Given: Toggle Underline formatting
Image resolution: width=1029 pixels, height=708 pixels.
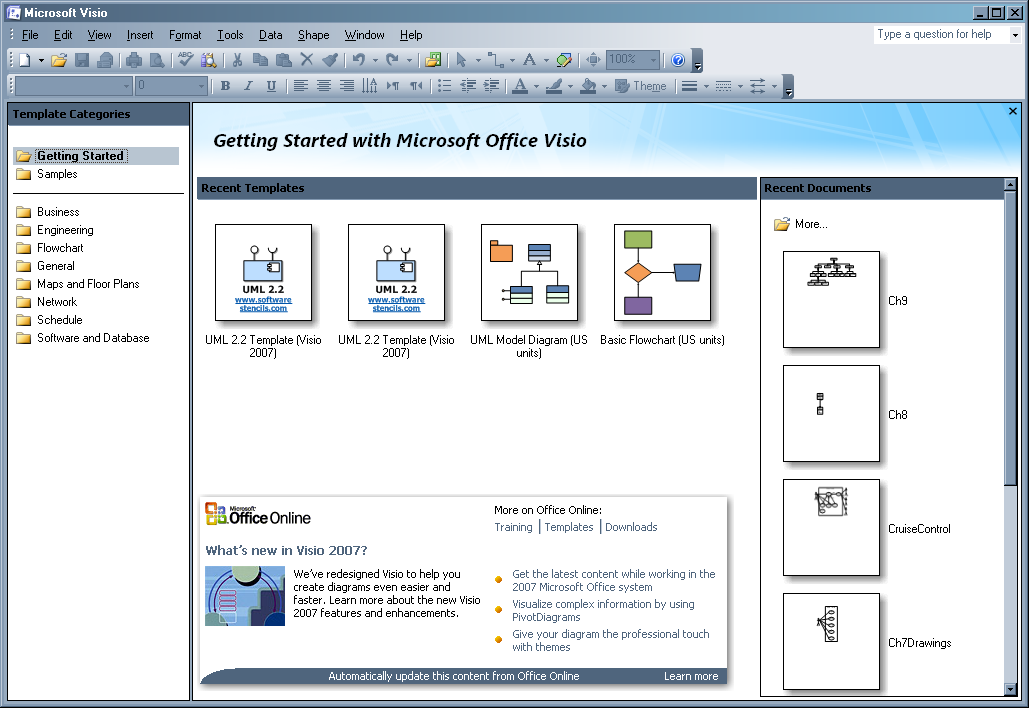Looking at the screenshot, I should pos(271,86).
